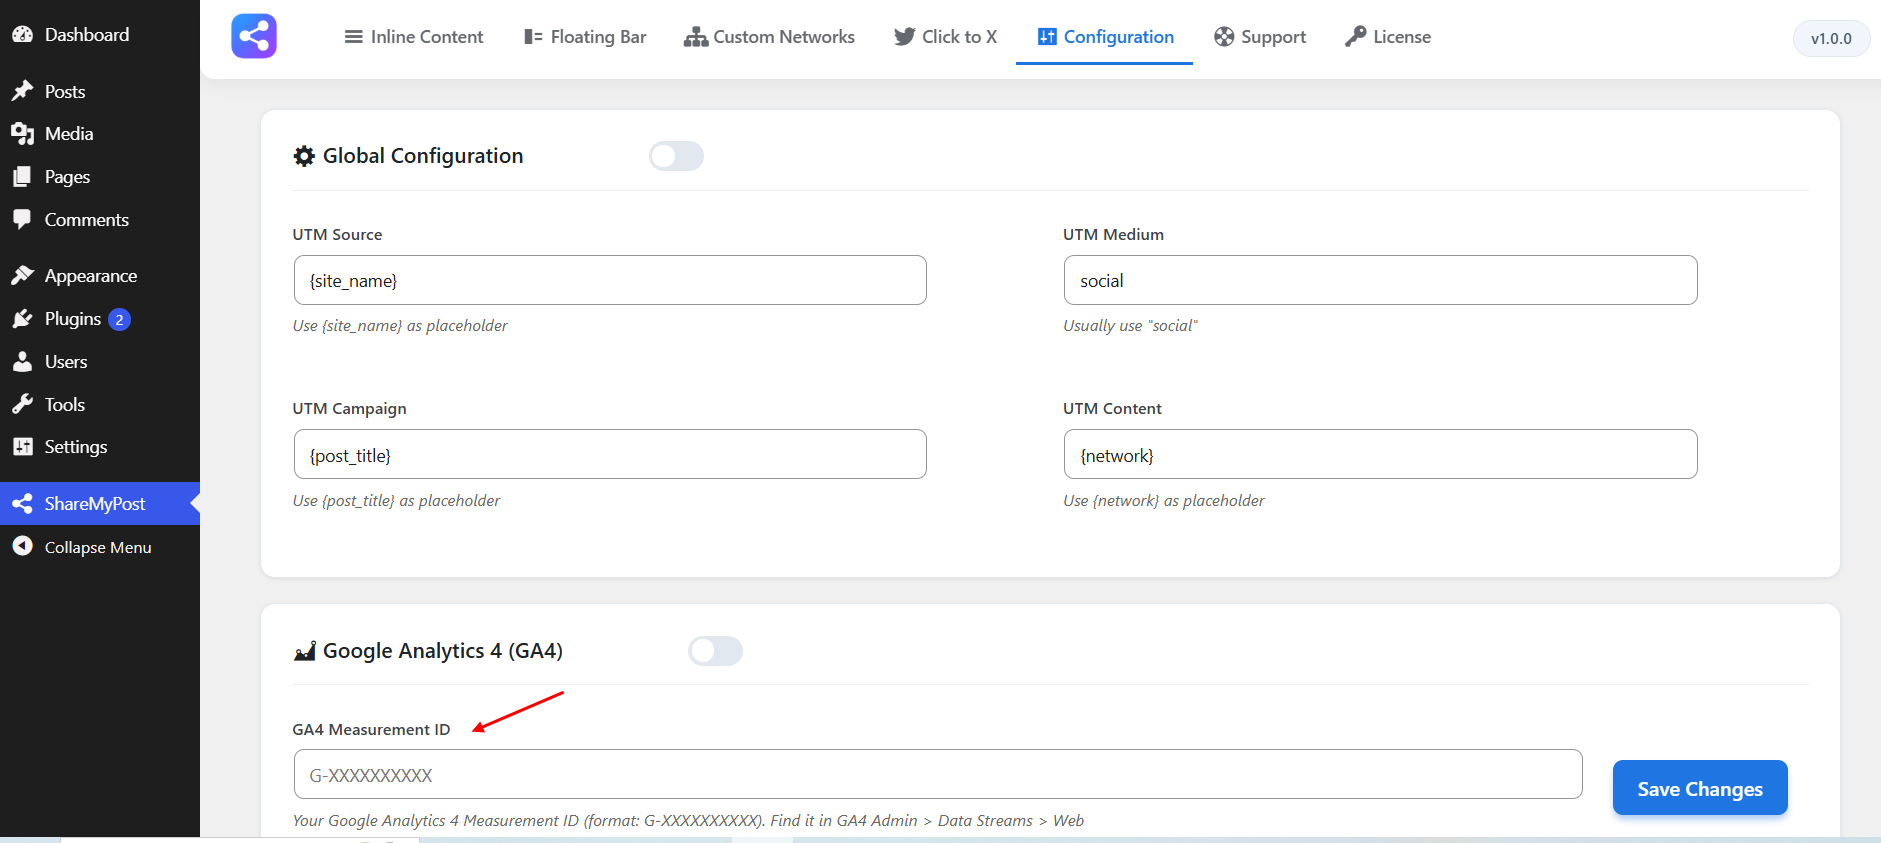Click the Comments bubble icon

click(x=23, y=219)
